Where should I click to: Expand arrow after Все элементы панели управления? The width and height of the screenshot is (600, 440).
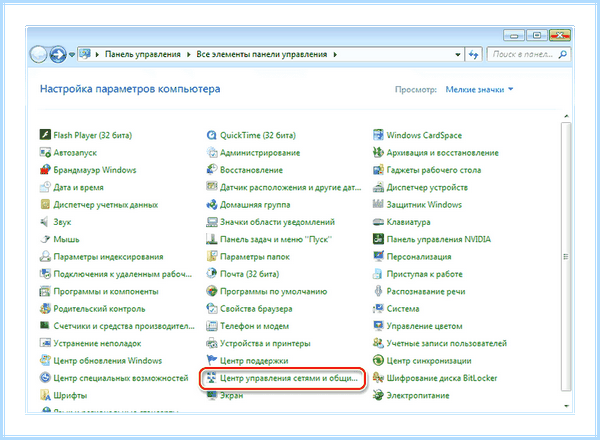(x=335, y=55)
